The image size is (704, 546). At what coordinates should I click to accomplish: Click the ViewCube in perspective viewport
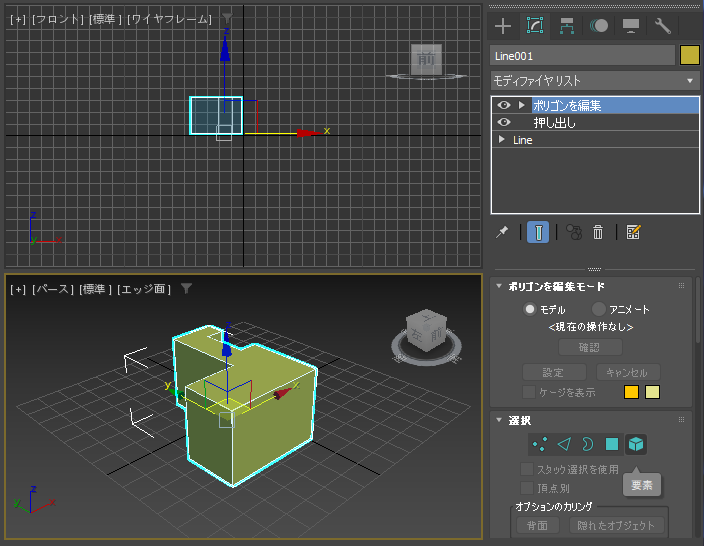tap(426, 330)
